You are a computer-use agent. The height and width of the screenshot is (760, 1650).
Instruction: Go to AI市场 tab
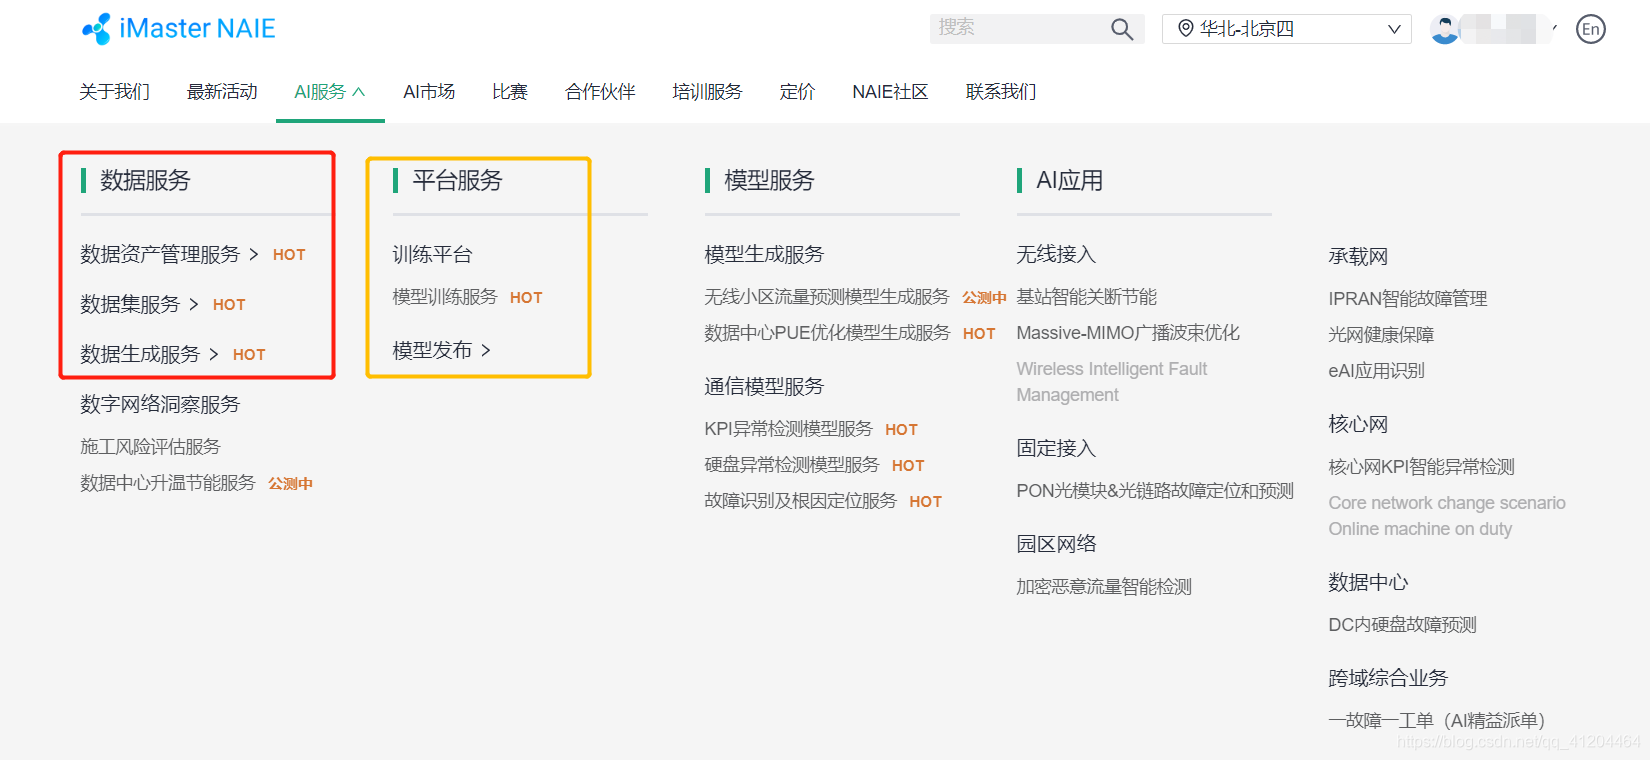pos(429,92)
